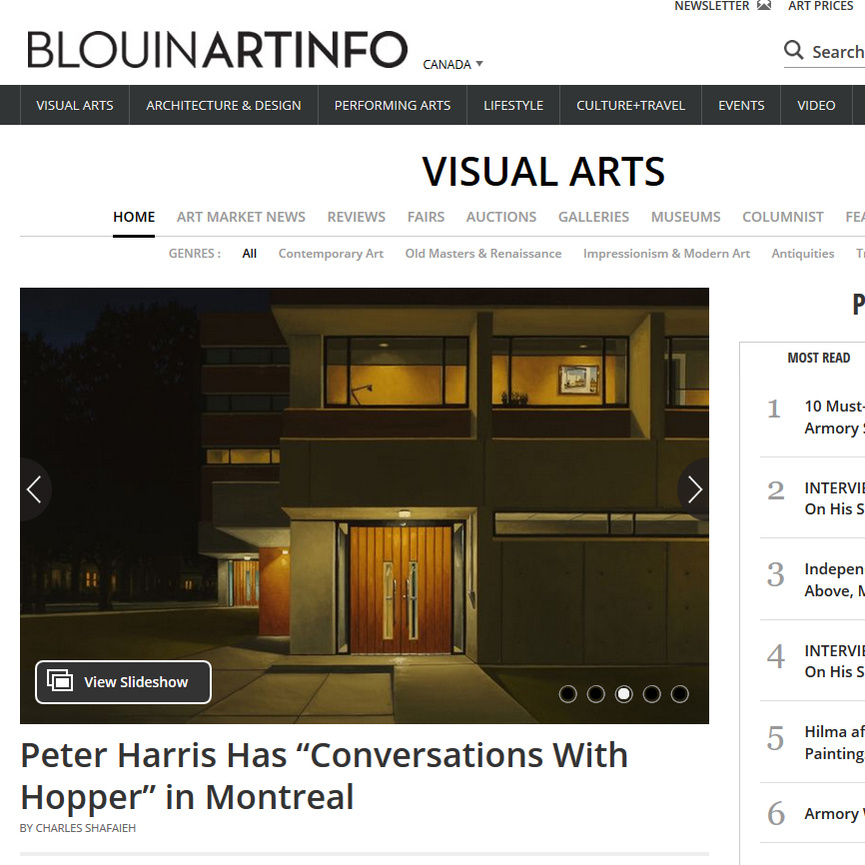Select third highlighted slideshow dot
The width and height of the screenshot is (865, 865).
[624, 693]
